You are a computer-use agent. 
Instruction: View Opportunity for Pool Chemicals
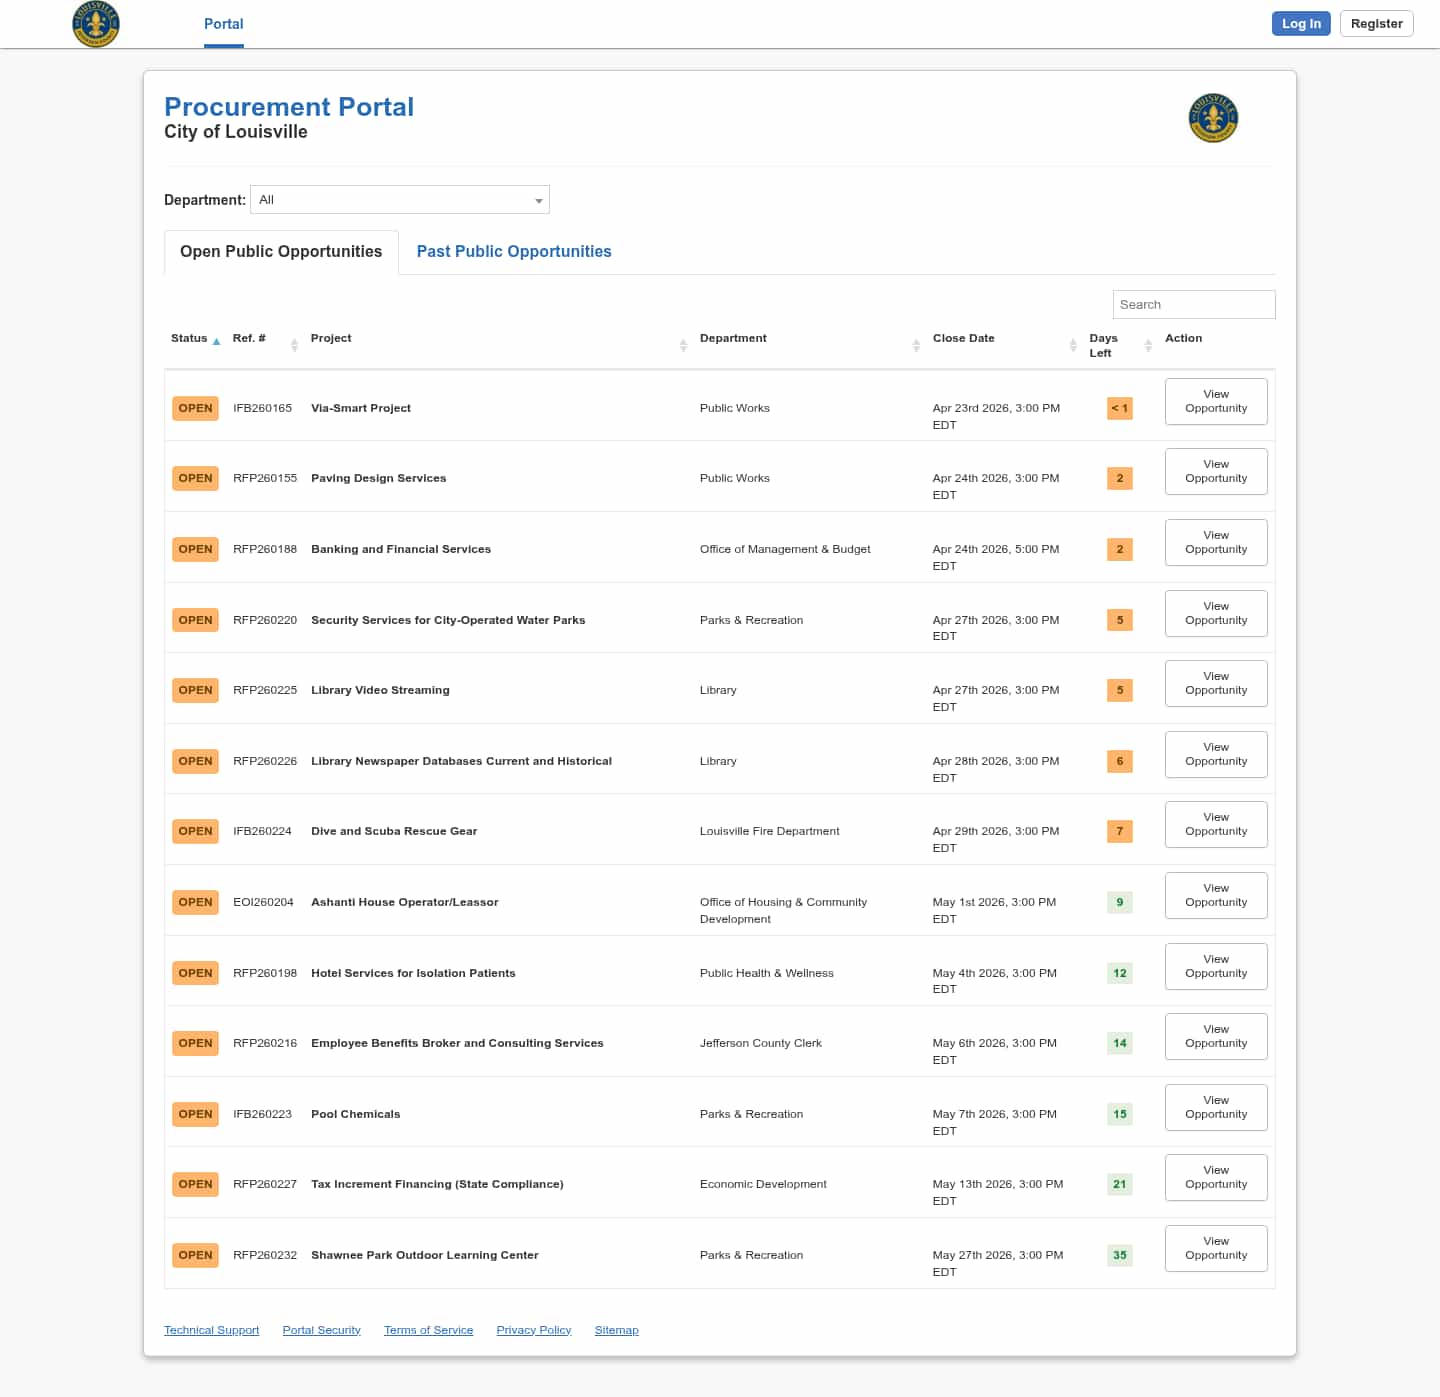click(1216, 1107)
